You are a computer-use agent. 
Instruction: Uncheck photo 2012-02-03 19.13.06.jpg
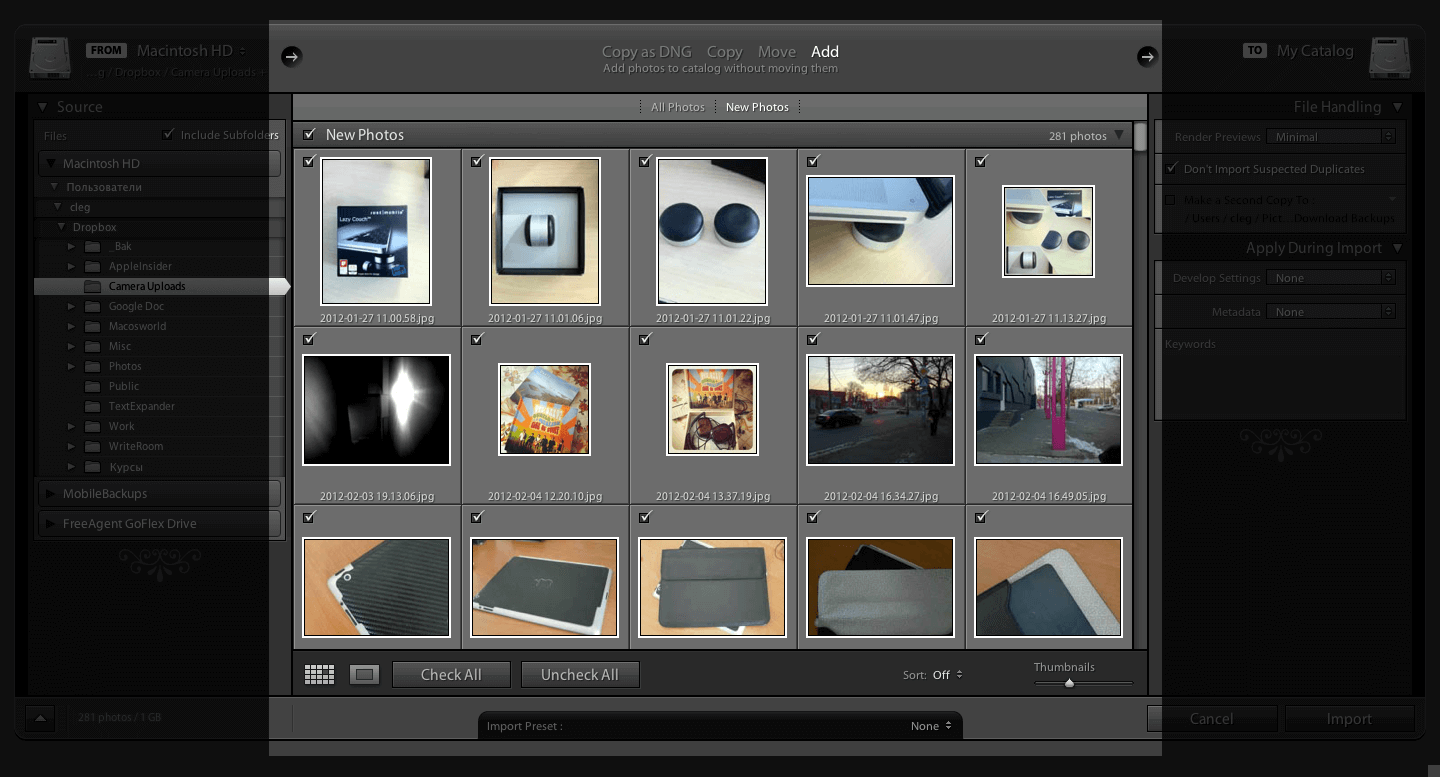[308, 339]
